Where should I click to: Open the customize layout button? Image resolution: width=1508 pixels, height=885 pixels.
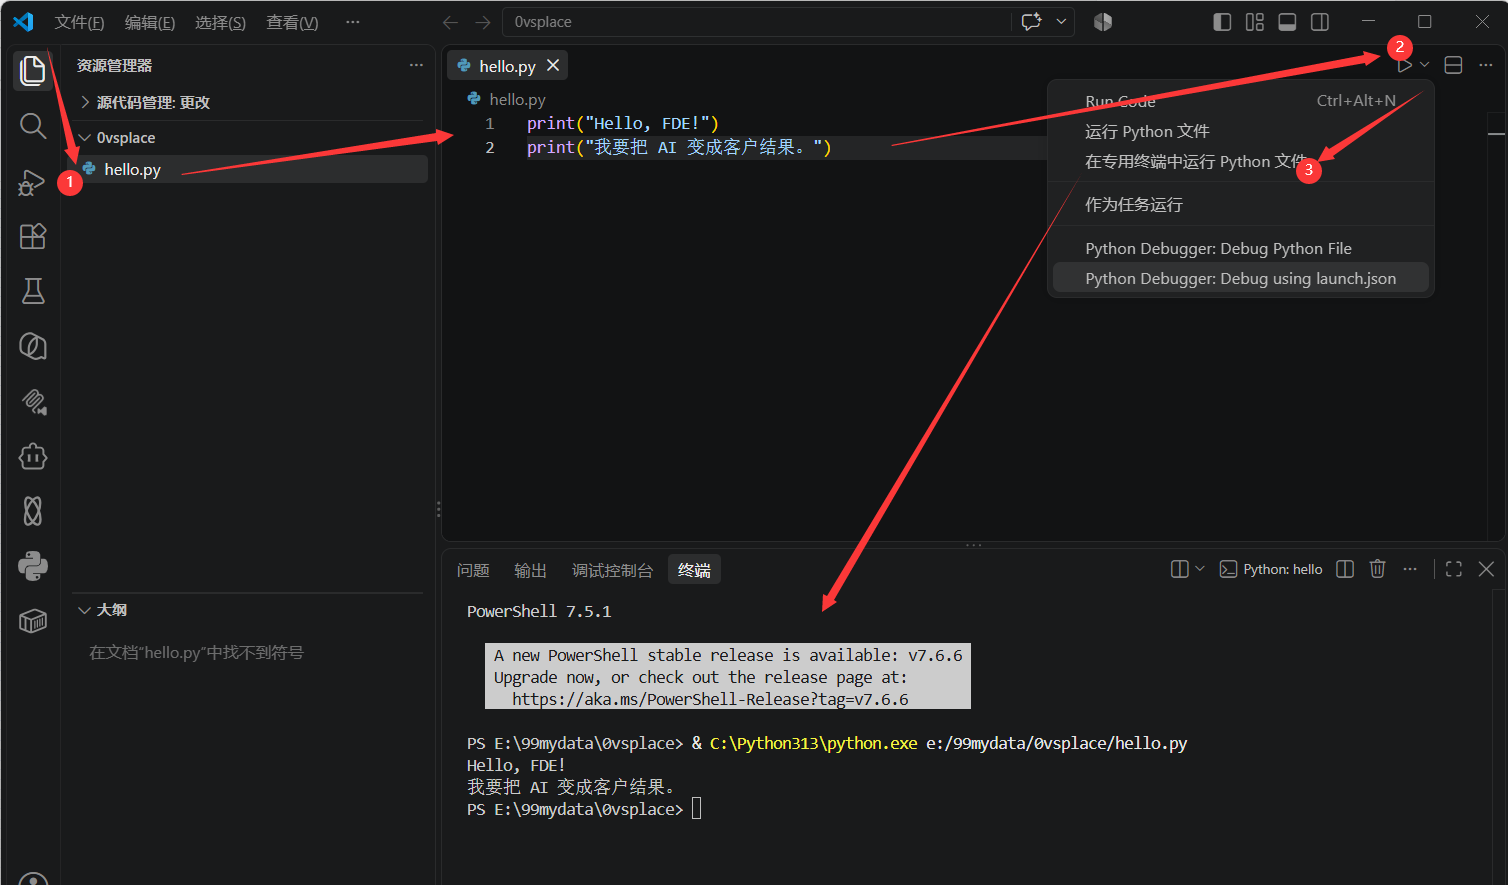pos(1255,22)
